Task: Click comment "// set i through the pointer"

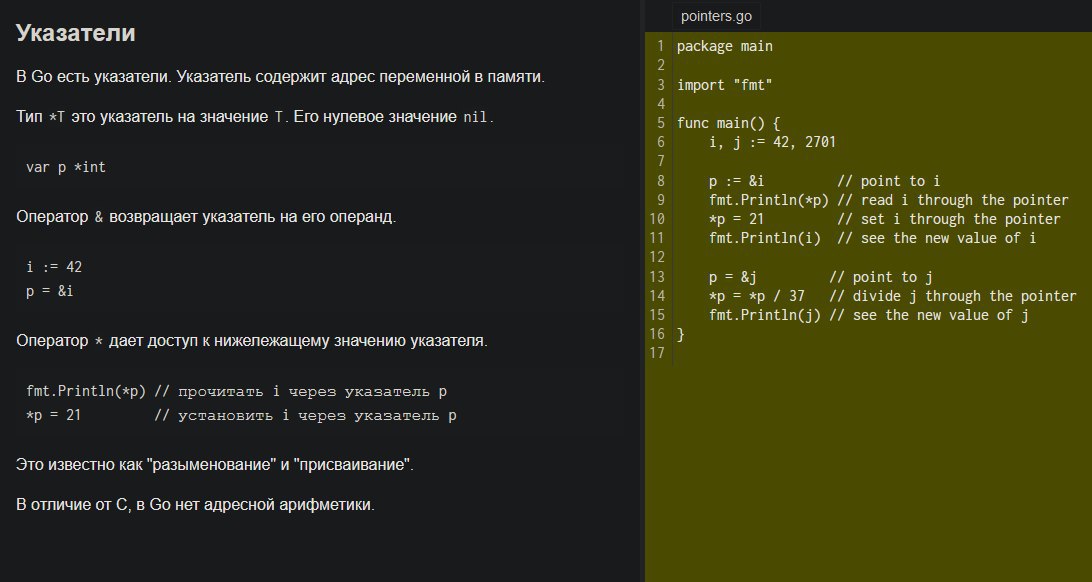Action: point(949,219)
